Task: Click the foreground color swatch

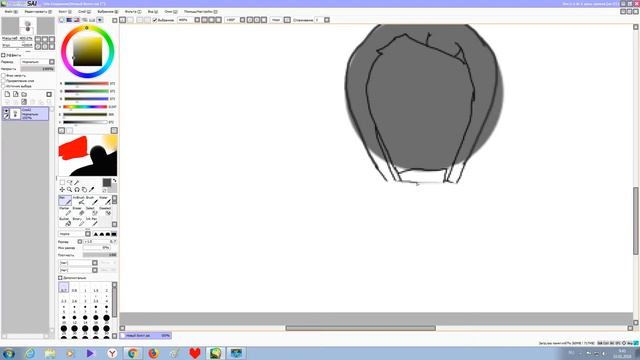Action: tap(107, 182)
